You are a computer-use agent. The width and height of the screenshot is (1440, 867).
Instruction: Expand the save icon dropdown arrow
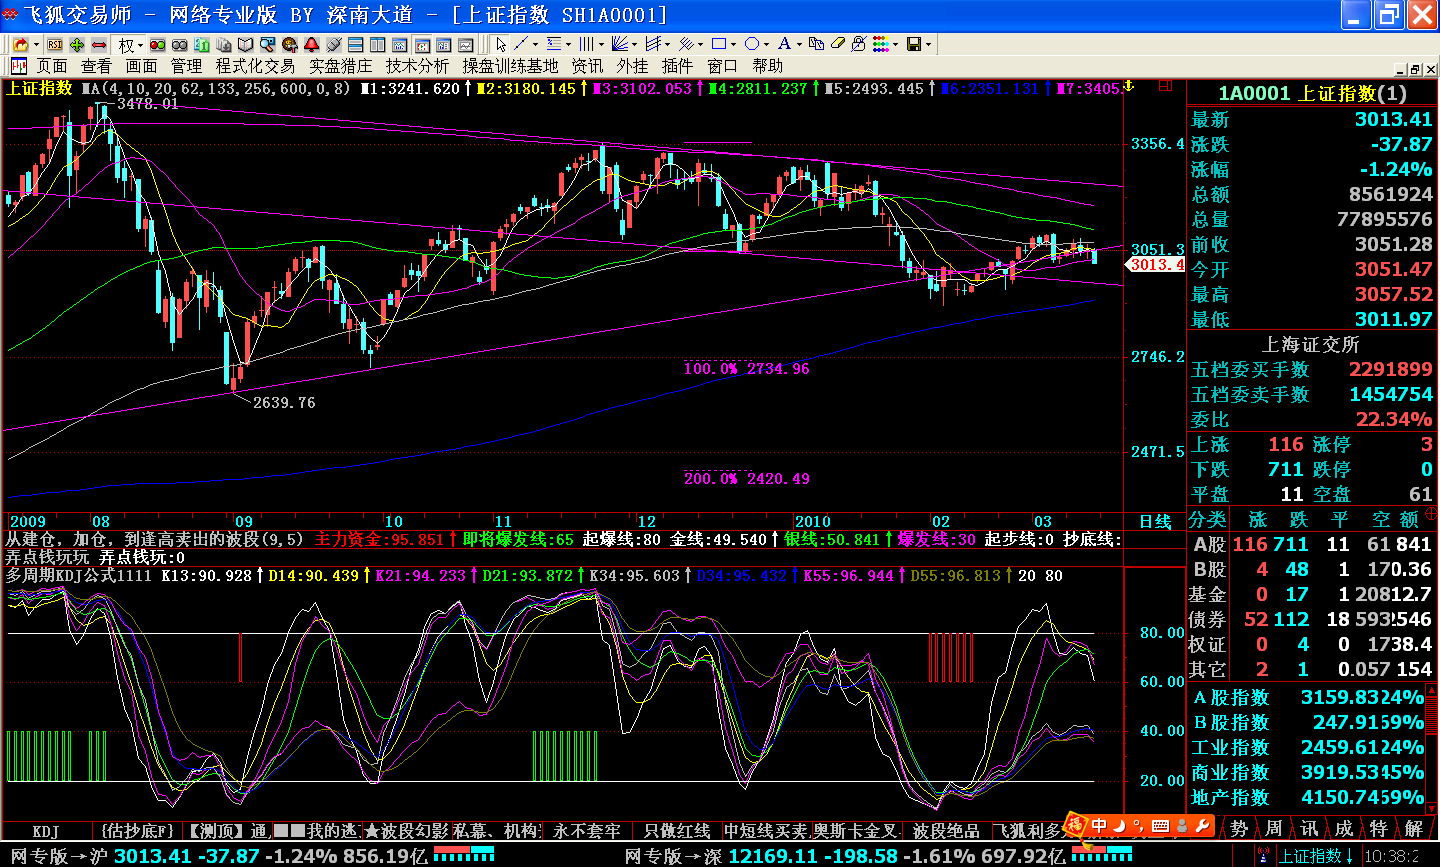(x=928, y=45)
